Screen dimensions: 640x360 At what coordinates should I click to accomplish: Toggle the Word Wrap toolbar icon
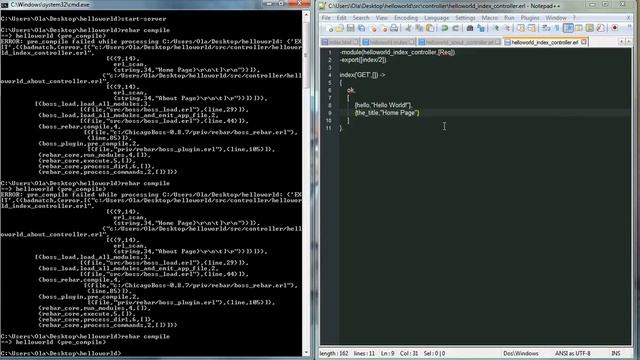coord(546,28)
